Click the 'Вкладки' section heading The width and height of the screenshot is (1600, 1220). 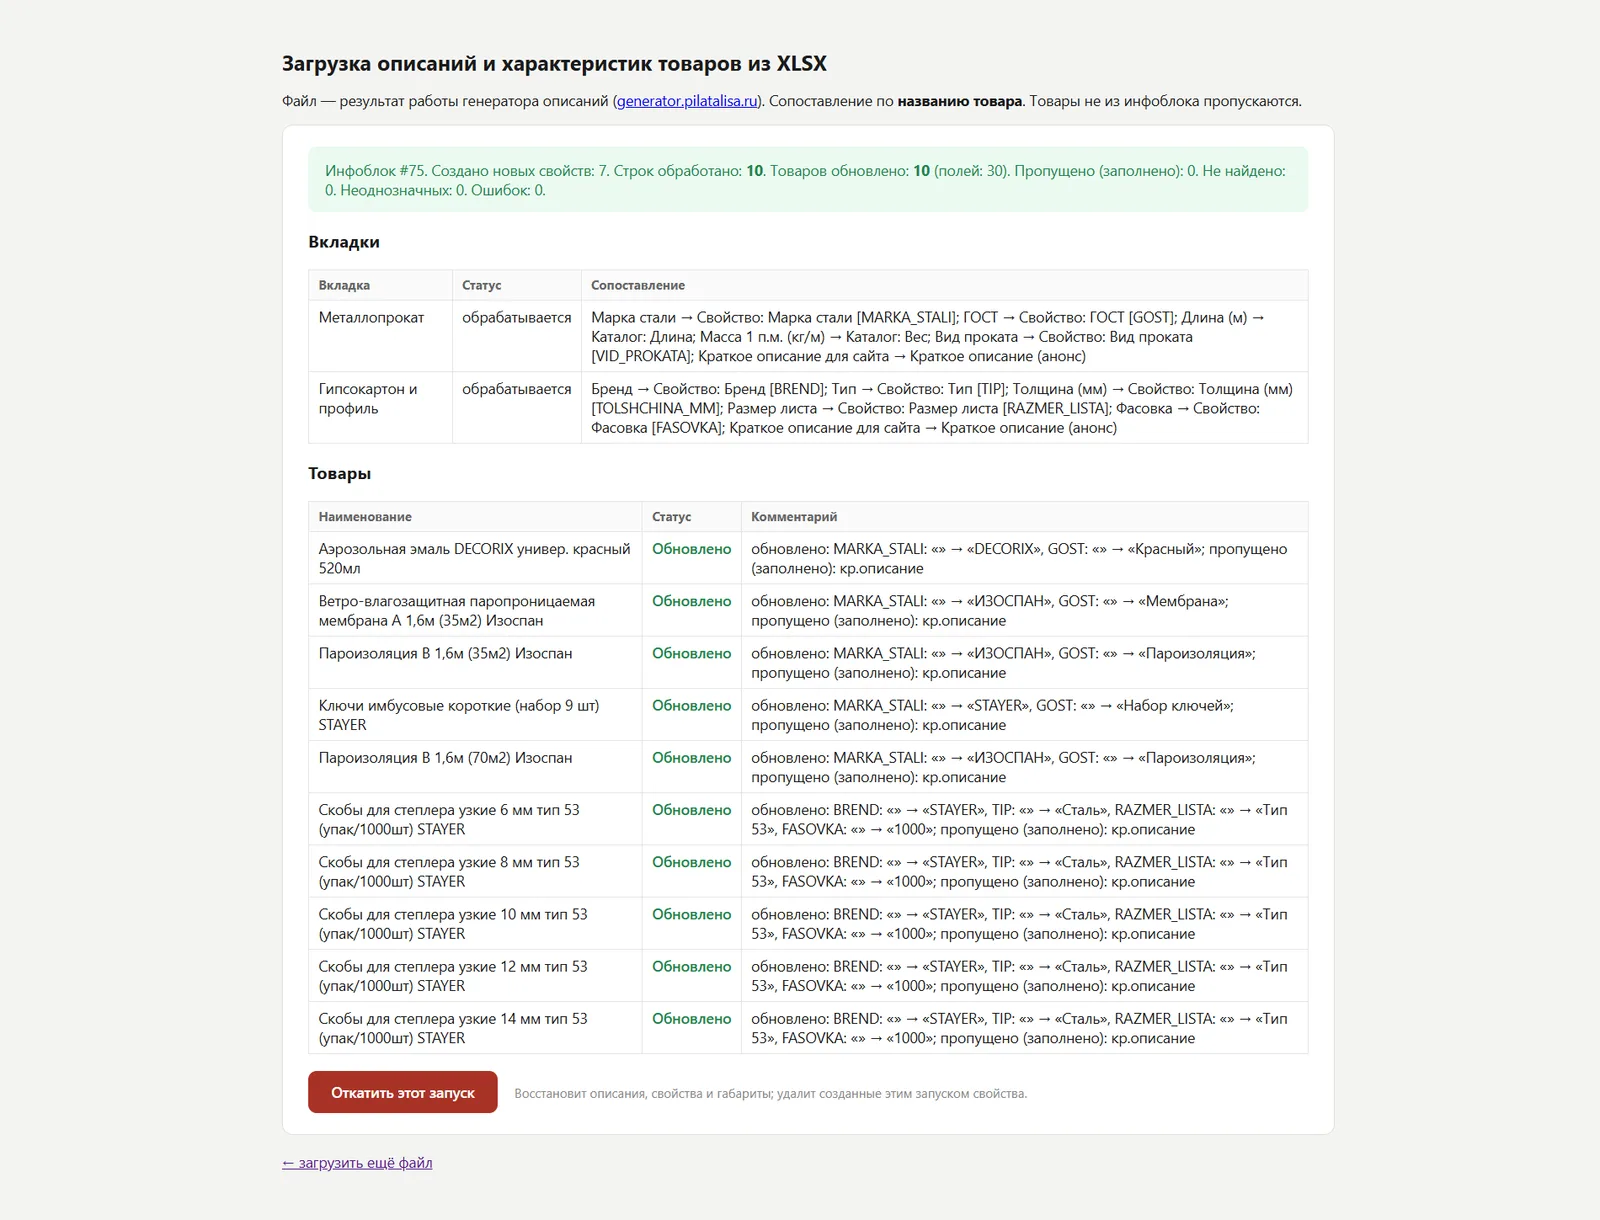coord(344,242)
